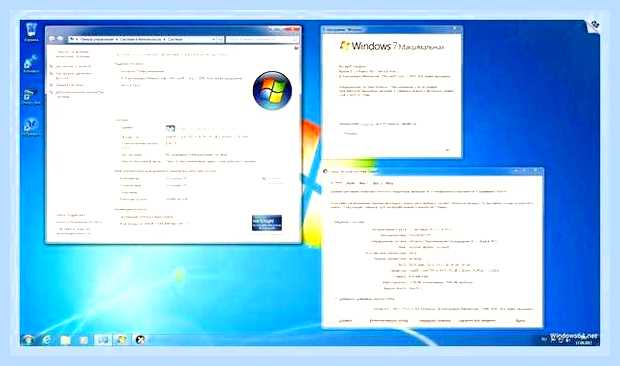Click Back arrow in System window

click(52, 39)
